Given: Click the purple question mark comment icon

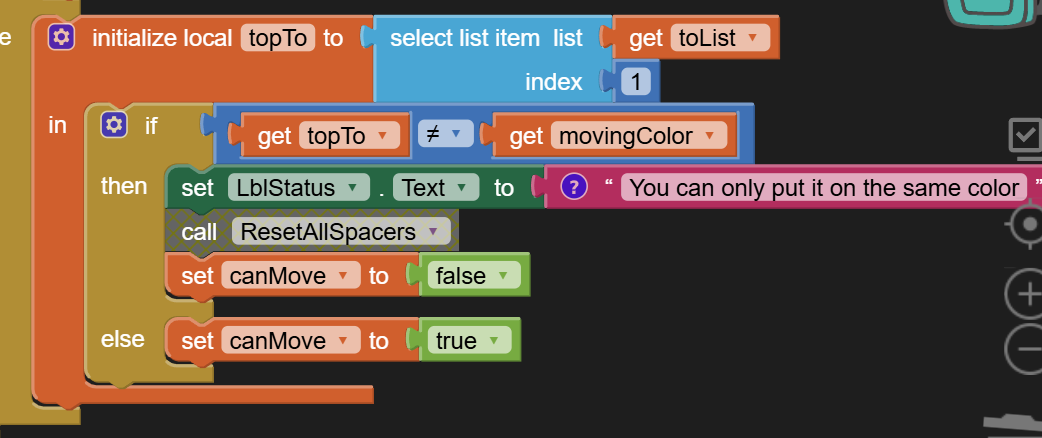Looking at the screenshot, I should click(x=573, y=188).
